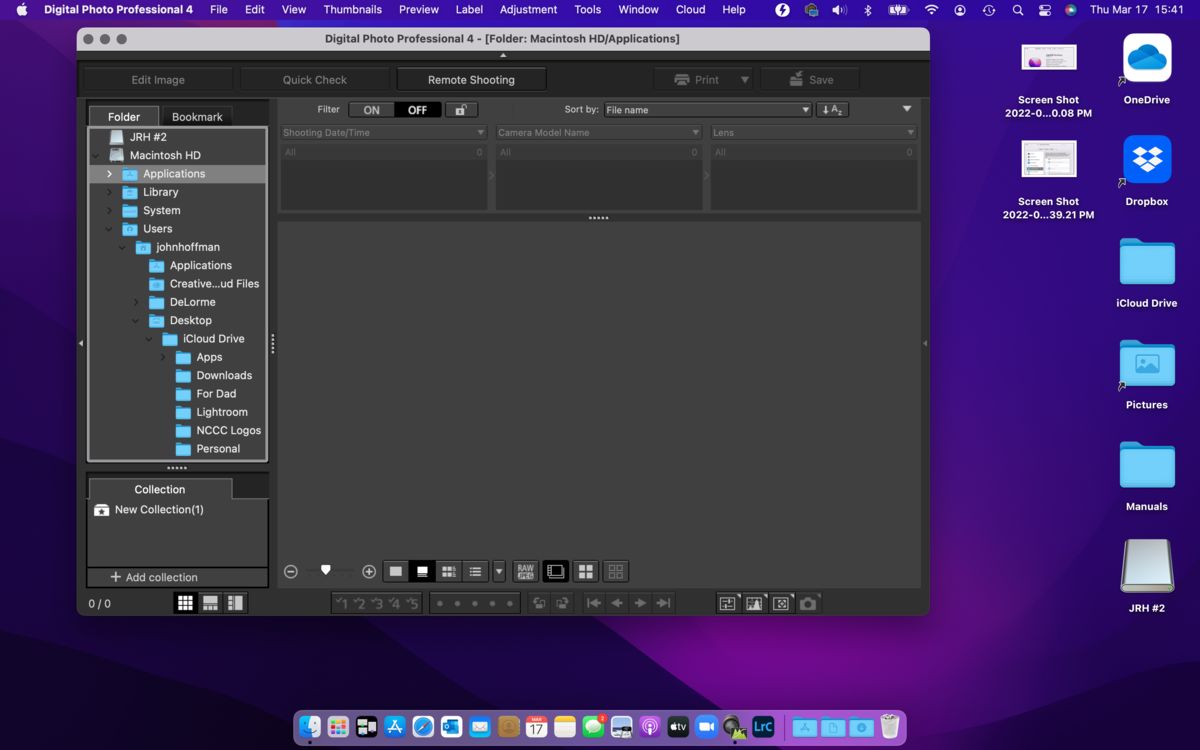Select the vertical split layout icon near 0 / 0

pyautogui.click(x=235, y=603)
